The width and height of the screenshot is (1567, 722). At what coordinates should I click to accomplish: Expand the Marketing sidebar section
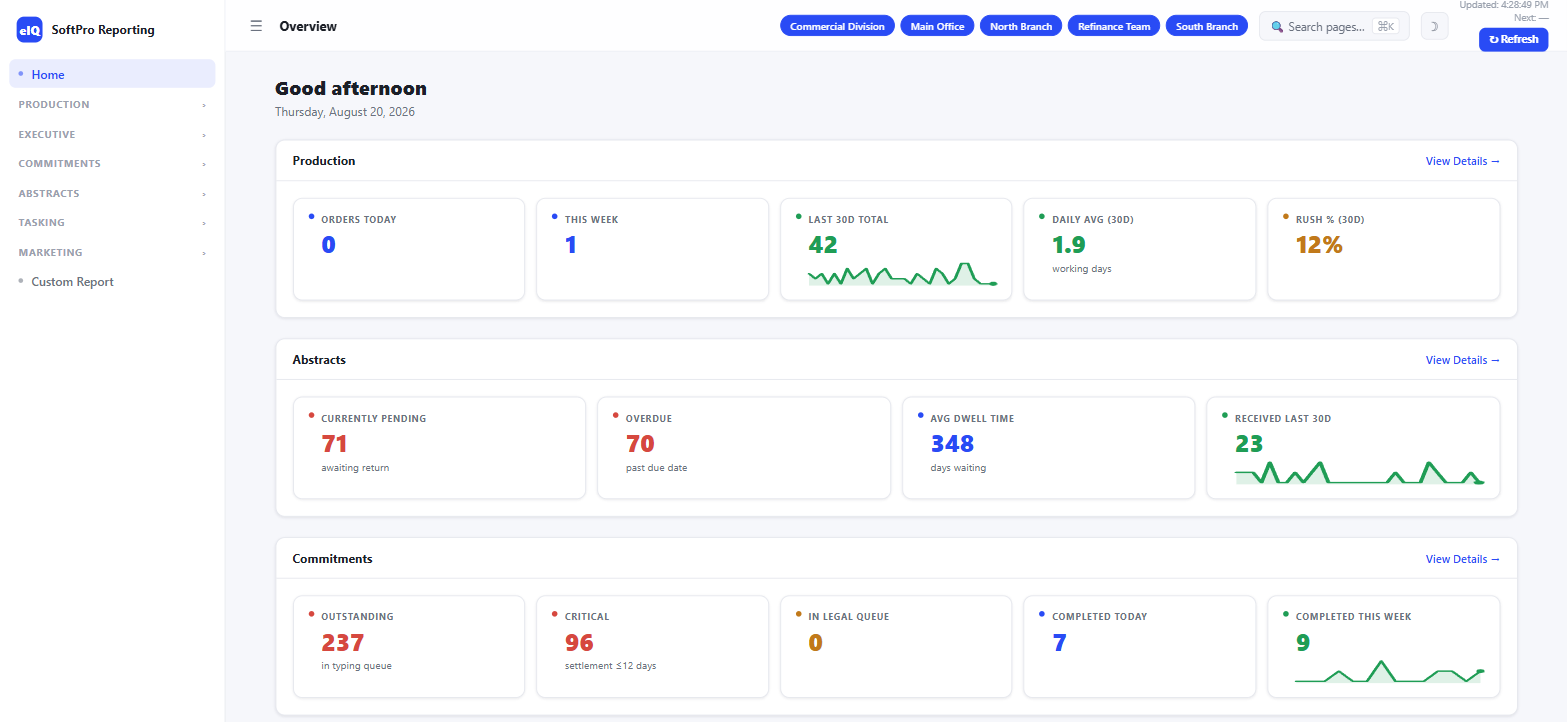click(112, 252)
